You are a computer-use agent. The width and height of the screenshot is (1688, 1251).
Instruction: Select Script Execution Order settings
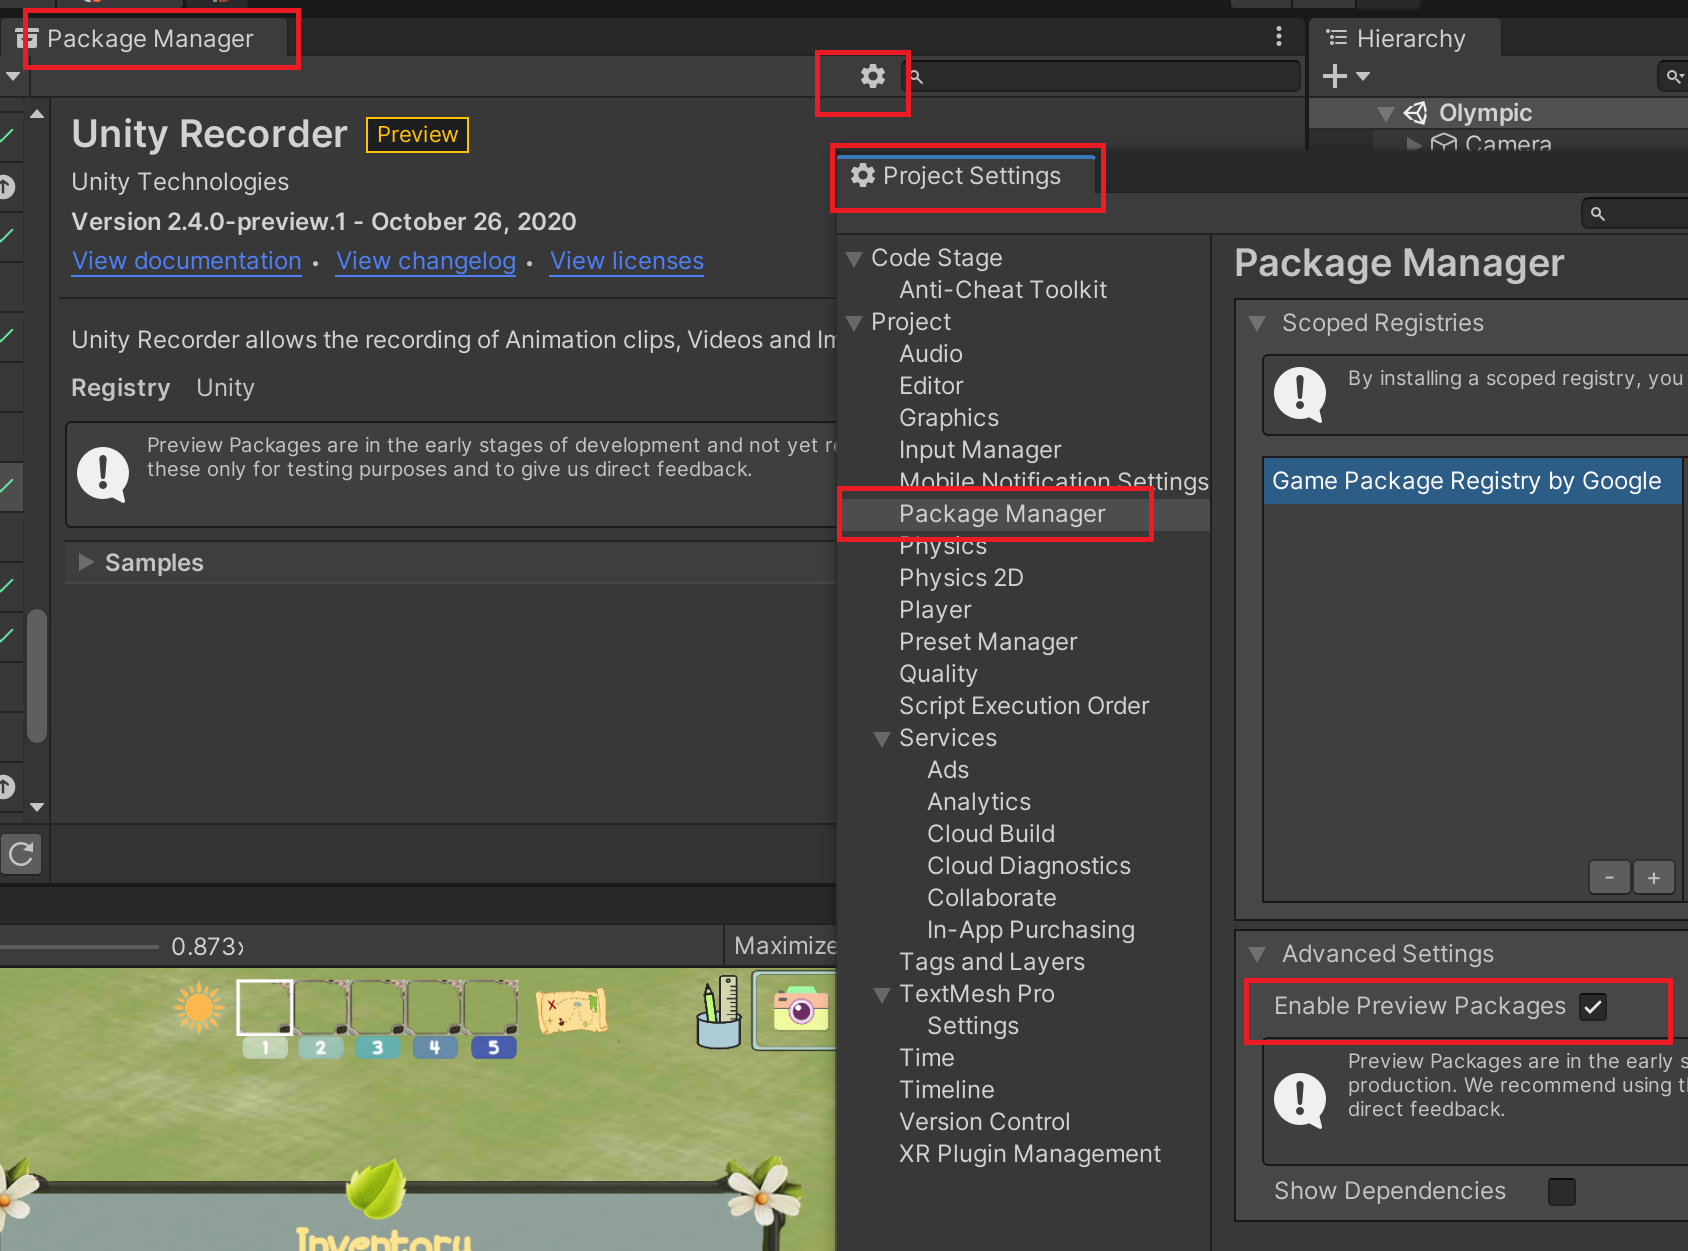coord(1024,706)
